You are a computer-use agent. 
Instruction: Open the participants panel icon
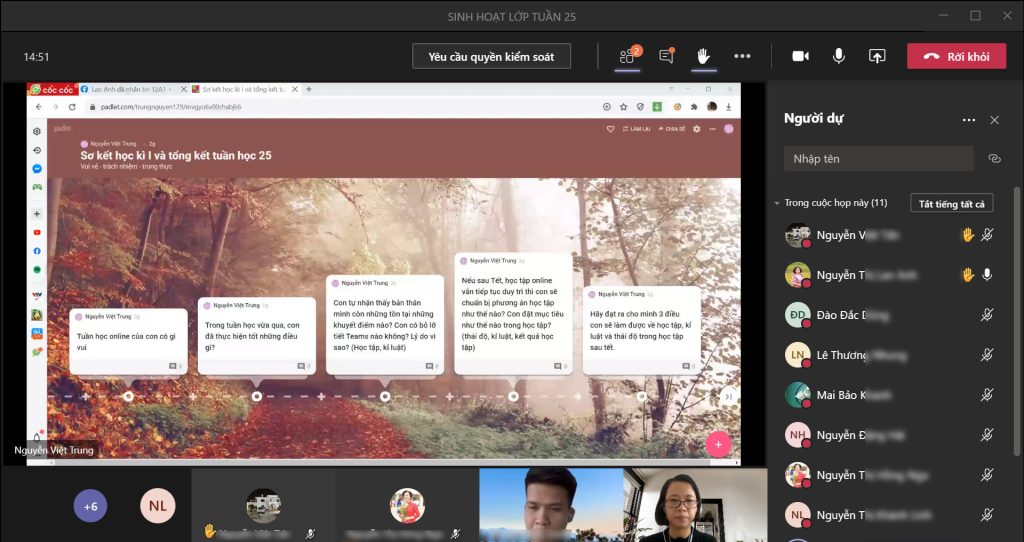tap(628, 57)
